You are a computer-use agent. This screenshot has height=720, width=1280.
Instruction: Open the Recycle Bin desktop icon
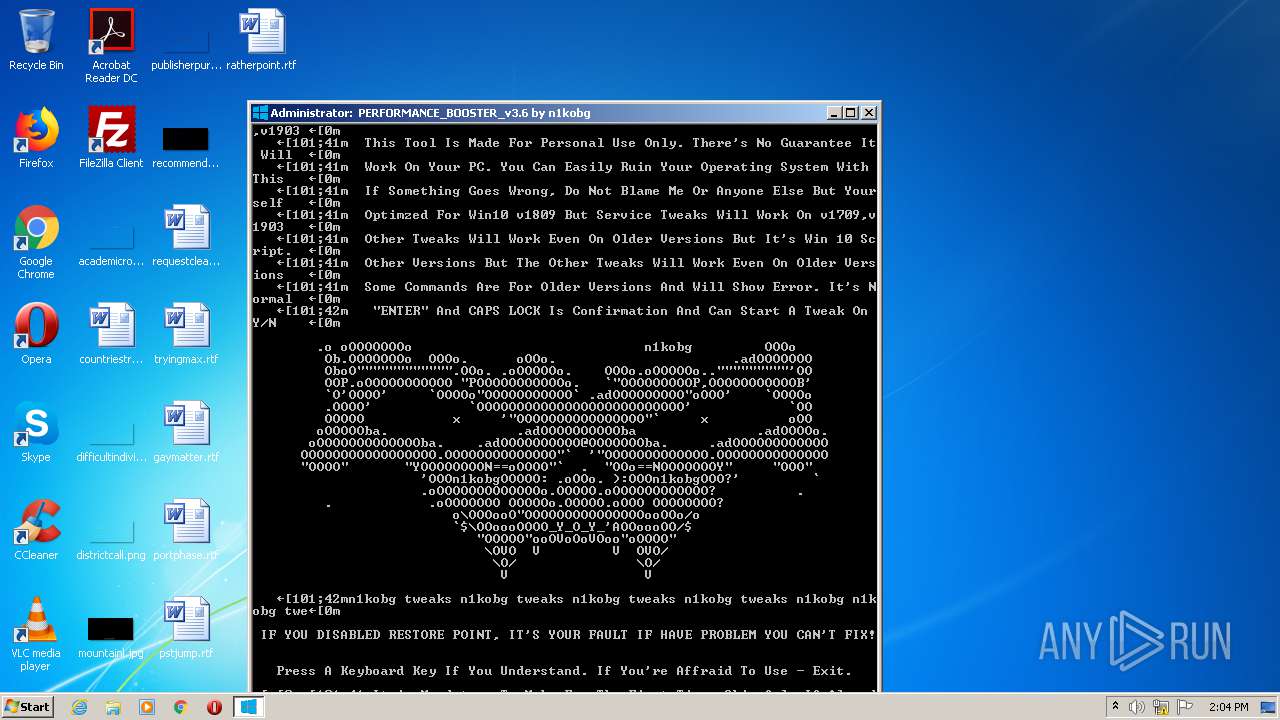pyautogui.click(x=36, y=40)
